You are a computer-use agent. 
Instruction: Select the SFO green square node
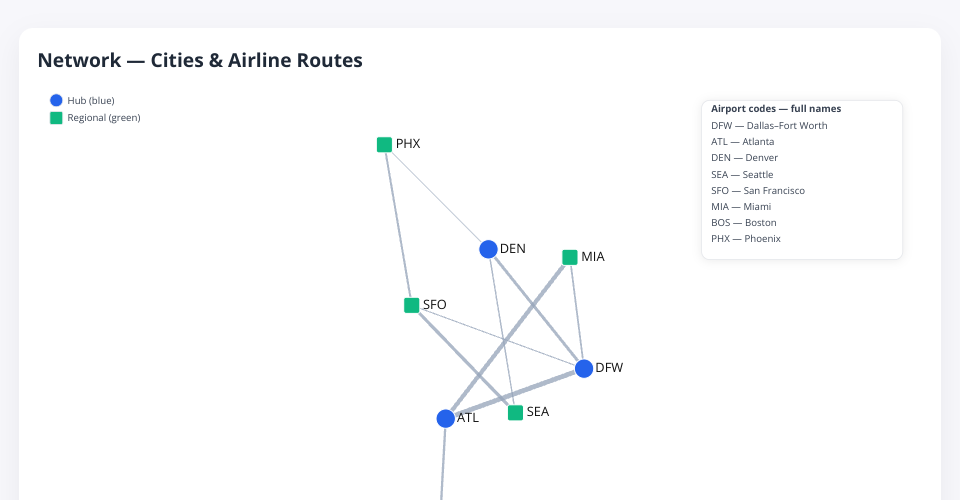tap(411, 305)
